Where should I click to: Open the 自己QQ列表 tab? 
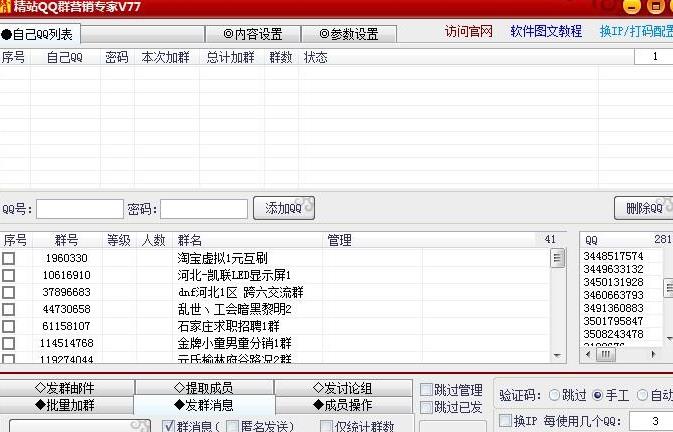coord(40,34)
